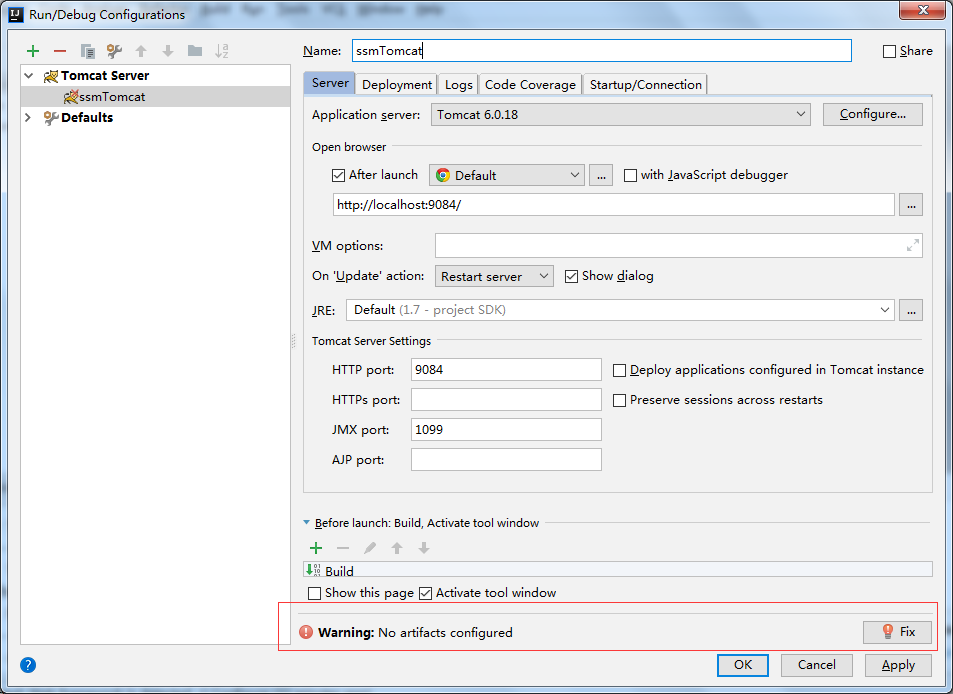This screenshot has height=694, width=953.
Task: Click Fix to resolve artifacts warning
Action: (x=897, y=632)
